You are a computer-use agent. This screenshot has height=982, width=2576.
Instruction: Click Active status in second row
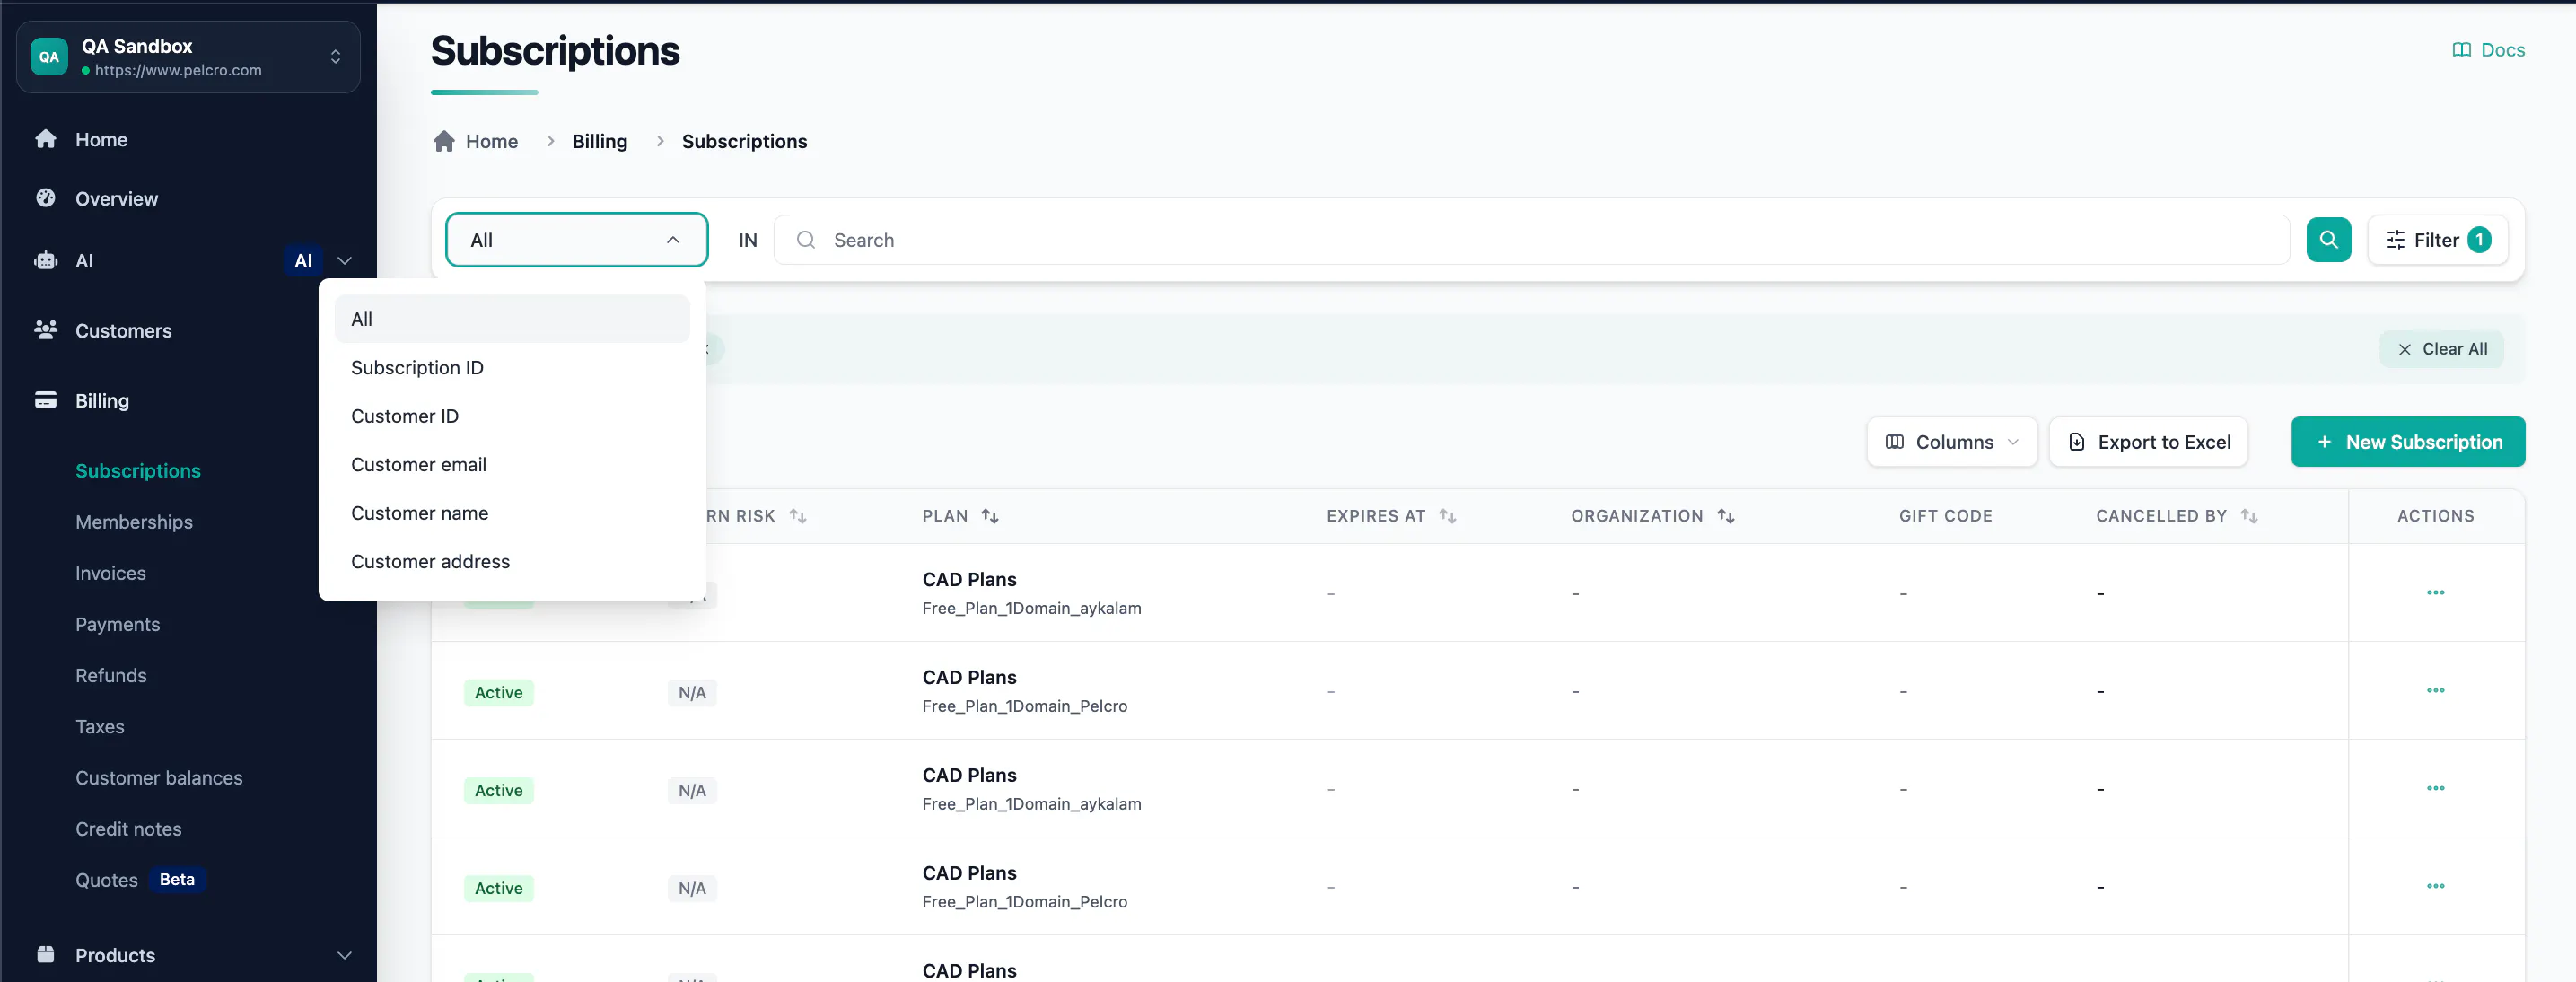tap(498, 692)
